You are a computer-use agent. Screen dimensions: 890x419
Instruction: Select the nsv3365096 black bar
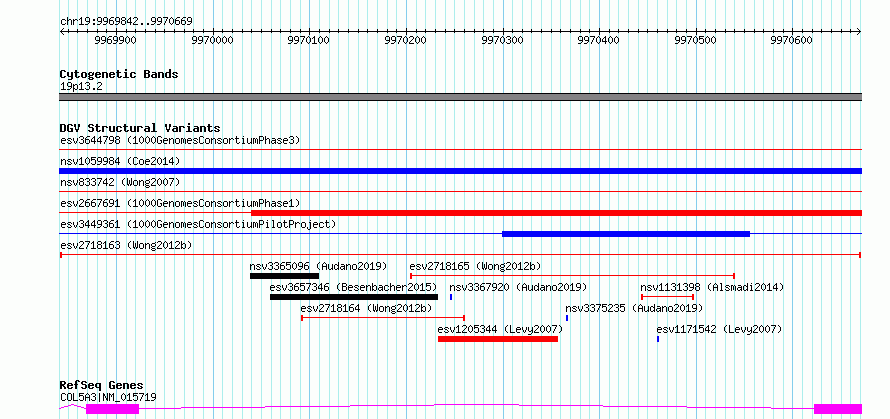tap(284, 276)
